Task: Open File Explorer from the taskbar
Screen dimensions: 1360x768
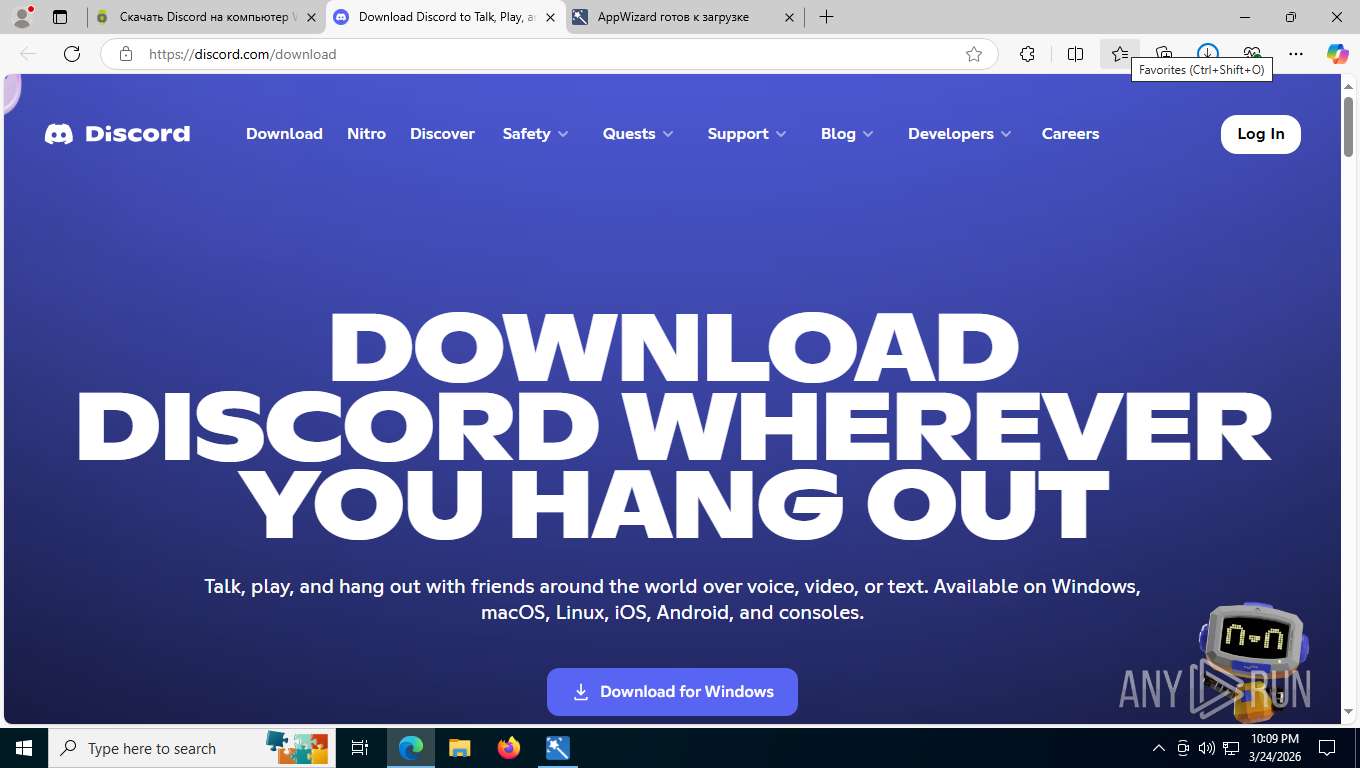Action: coord(459,748)
